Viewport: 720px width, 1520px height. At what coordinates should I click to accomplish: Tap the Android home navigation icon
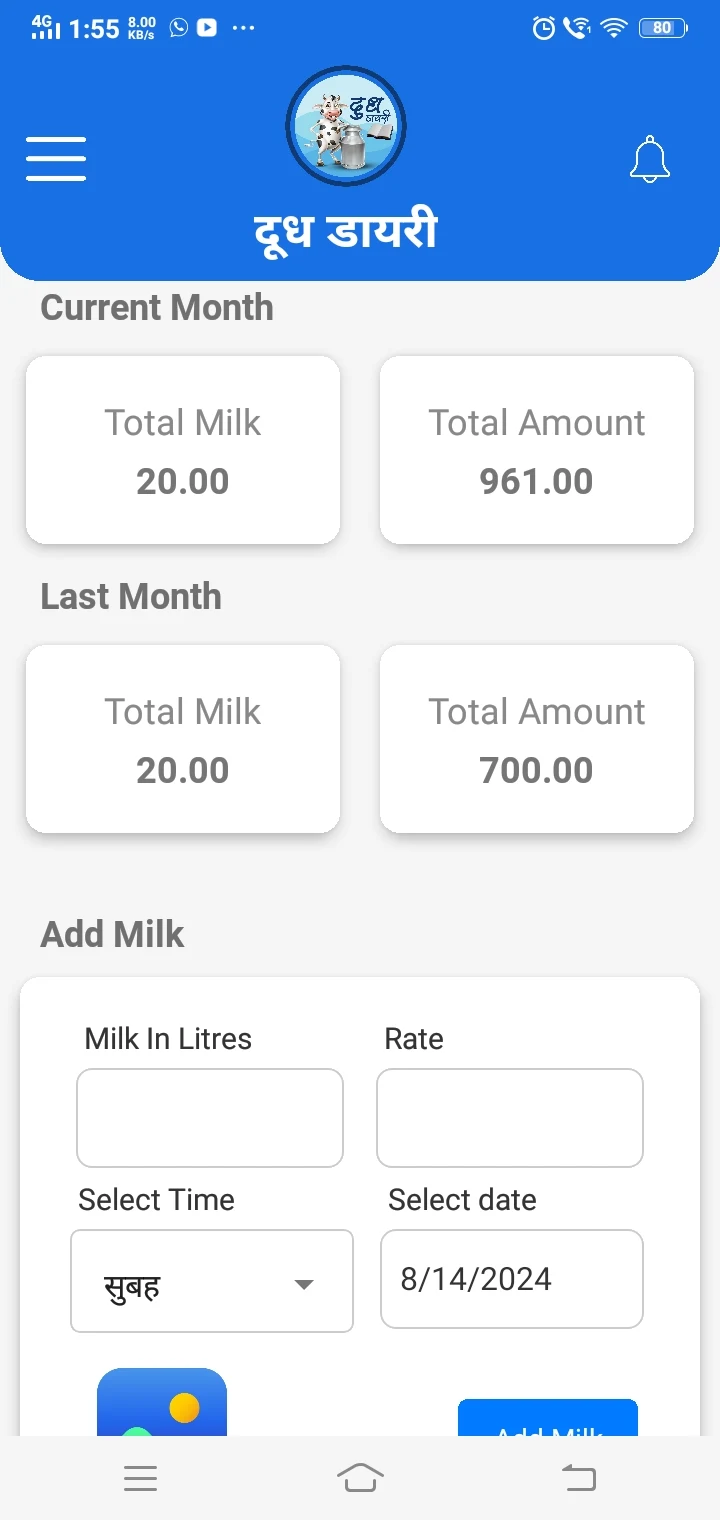[x=360, y=1477]
